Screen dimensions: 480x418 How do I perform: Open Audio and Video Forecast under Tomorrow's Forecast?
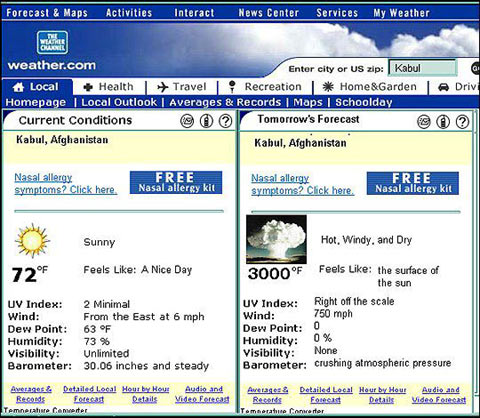tap(439, 395)
